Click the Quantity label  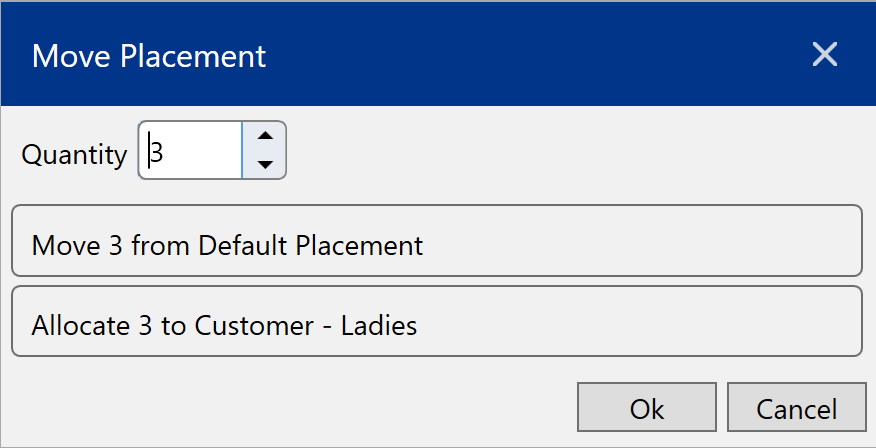[x=74, y=155]
